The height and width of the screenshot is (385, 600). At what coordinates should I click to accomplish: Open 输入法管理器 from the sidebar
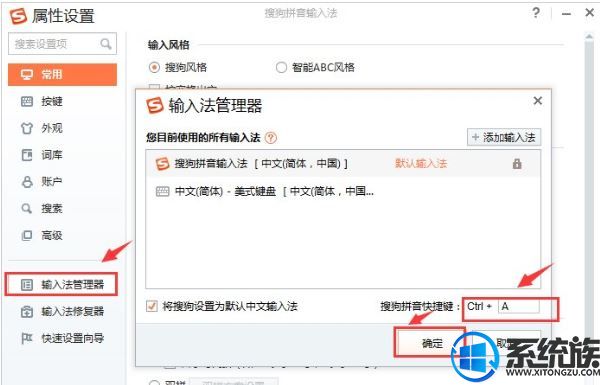point(61,284)
